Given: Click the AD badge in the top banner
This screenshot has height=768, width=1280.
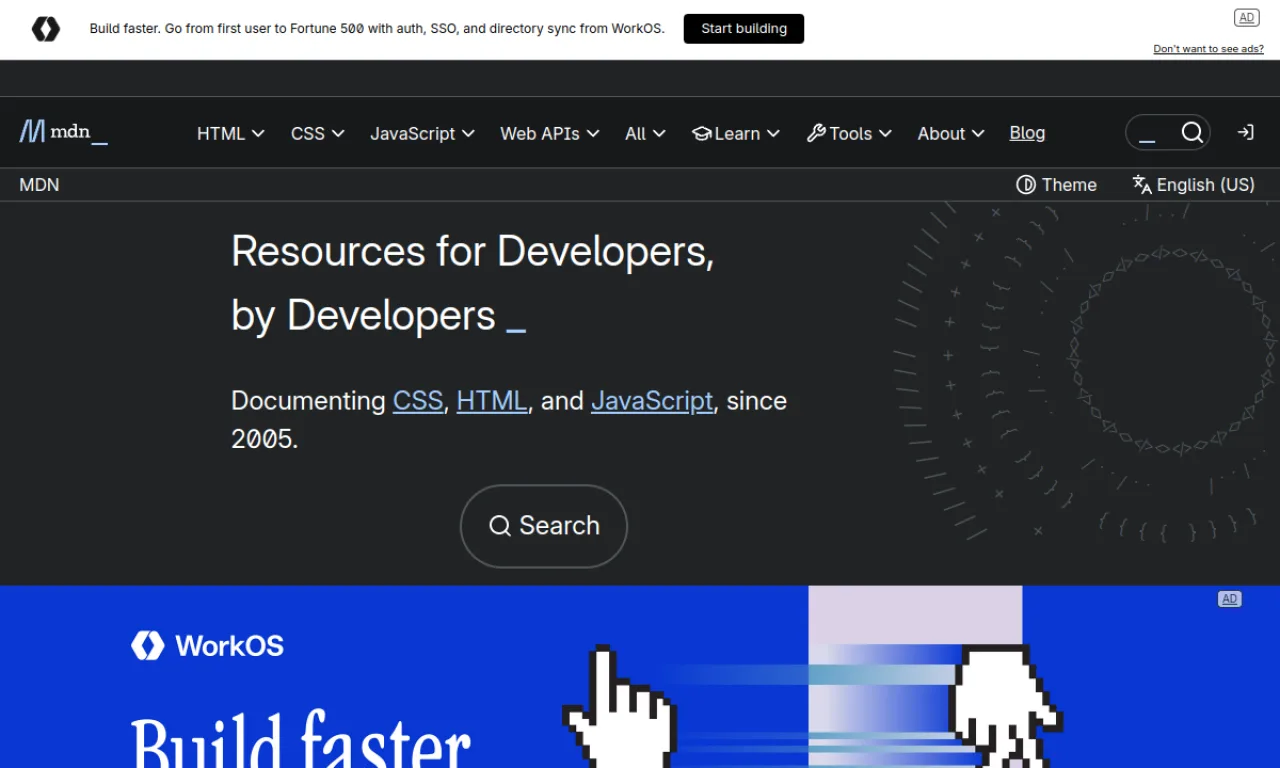Looking at the screenshot, I should tap(1246, 18).
